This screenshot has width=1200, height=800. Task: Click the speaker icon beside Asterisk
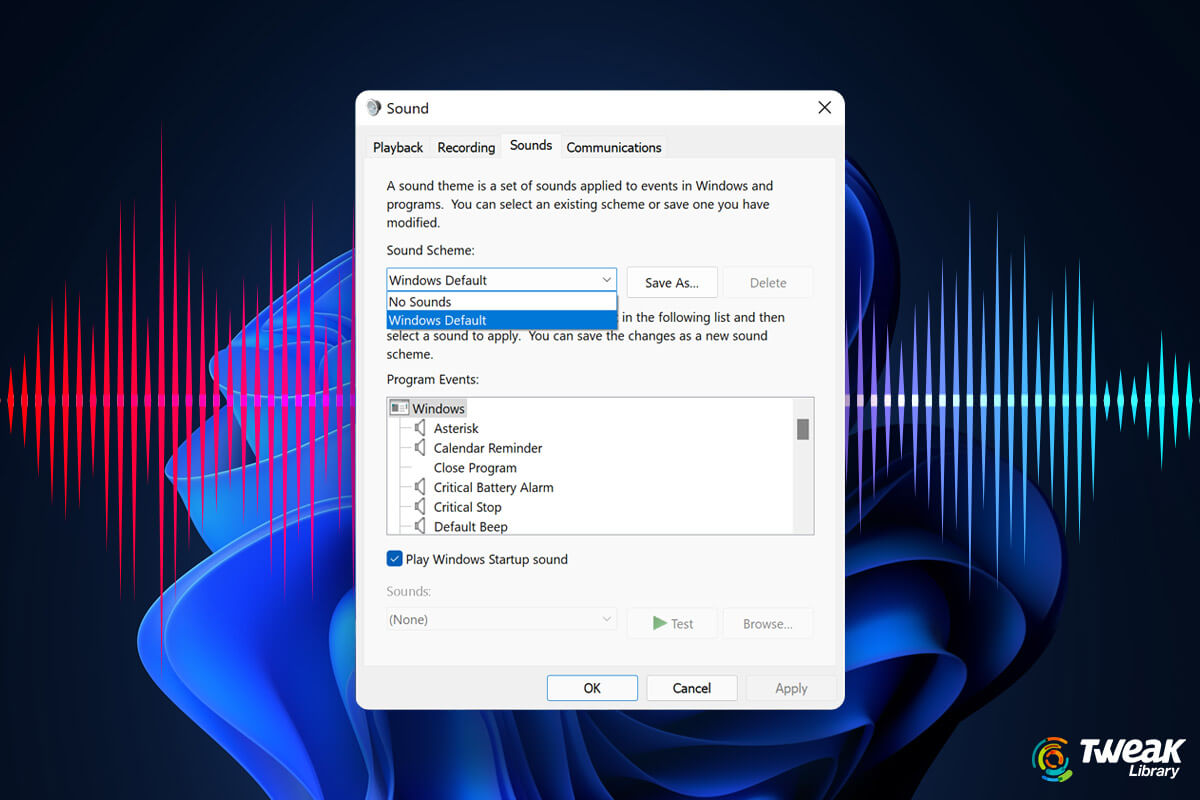point(421,428)
